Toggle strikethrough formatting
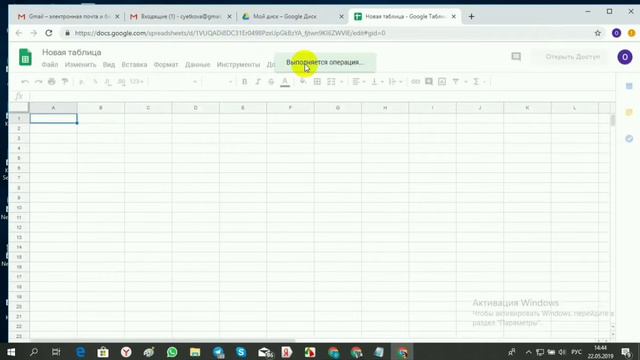 [x=271, y=82]
